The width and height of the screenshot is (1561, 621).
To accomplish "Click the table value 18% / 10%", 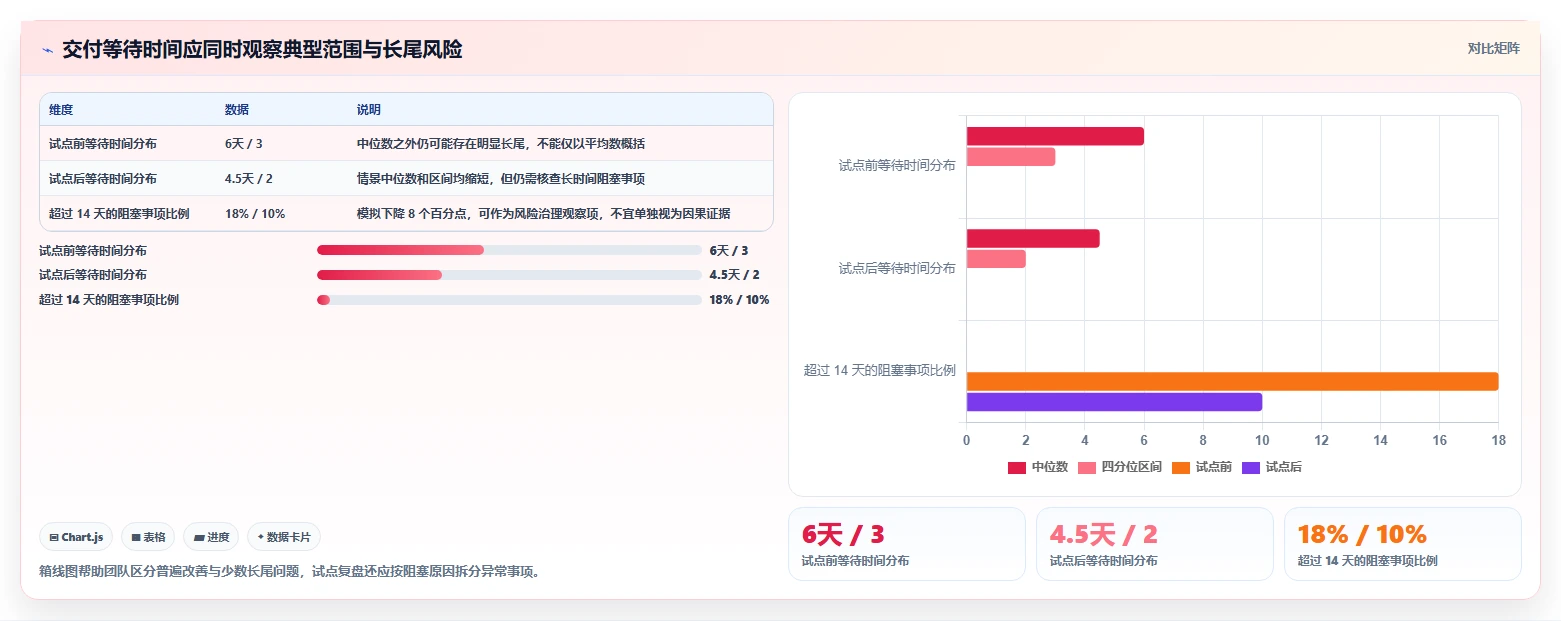I will pos(255,214).
